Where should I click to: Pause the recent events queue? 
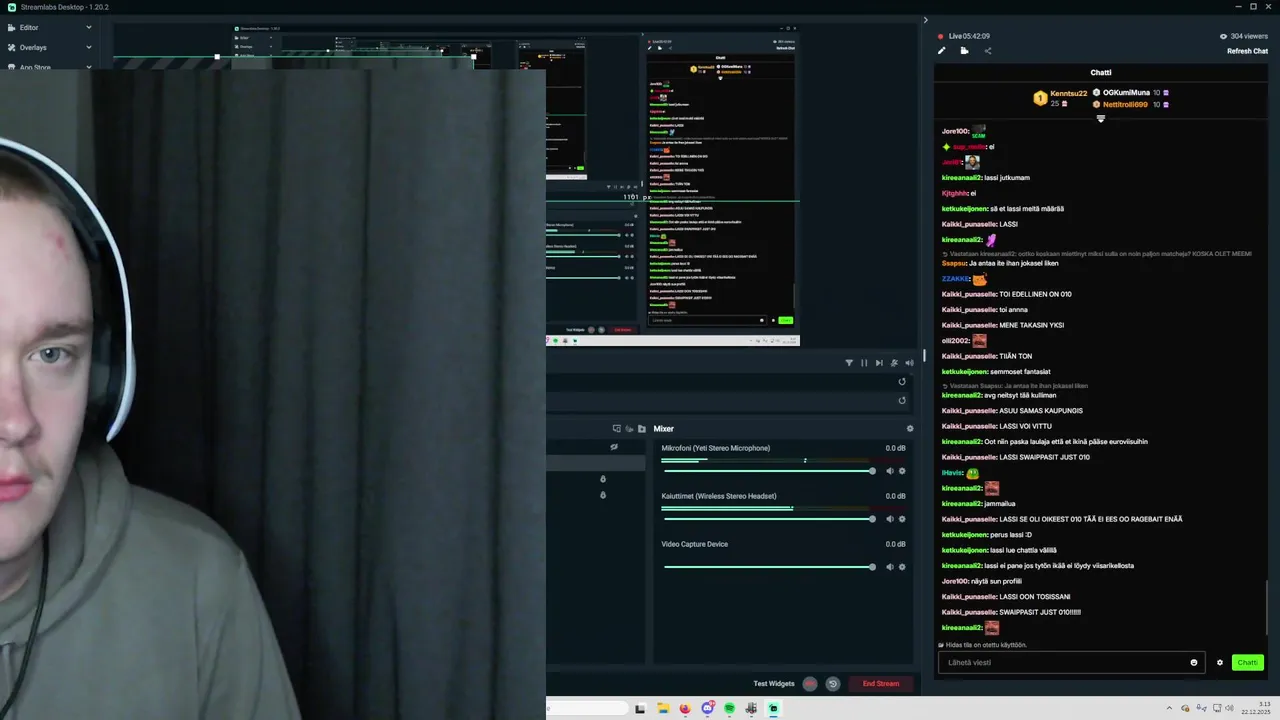[864, 363]
